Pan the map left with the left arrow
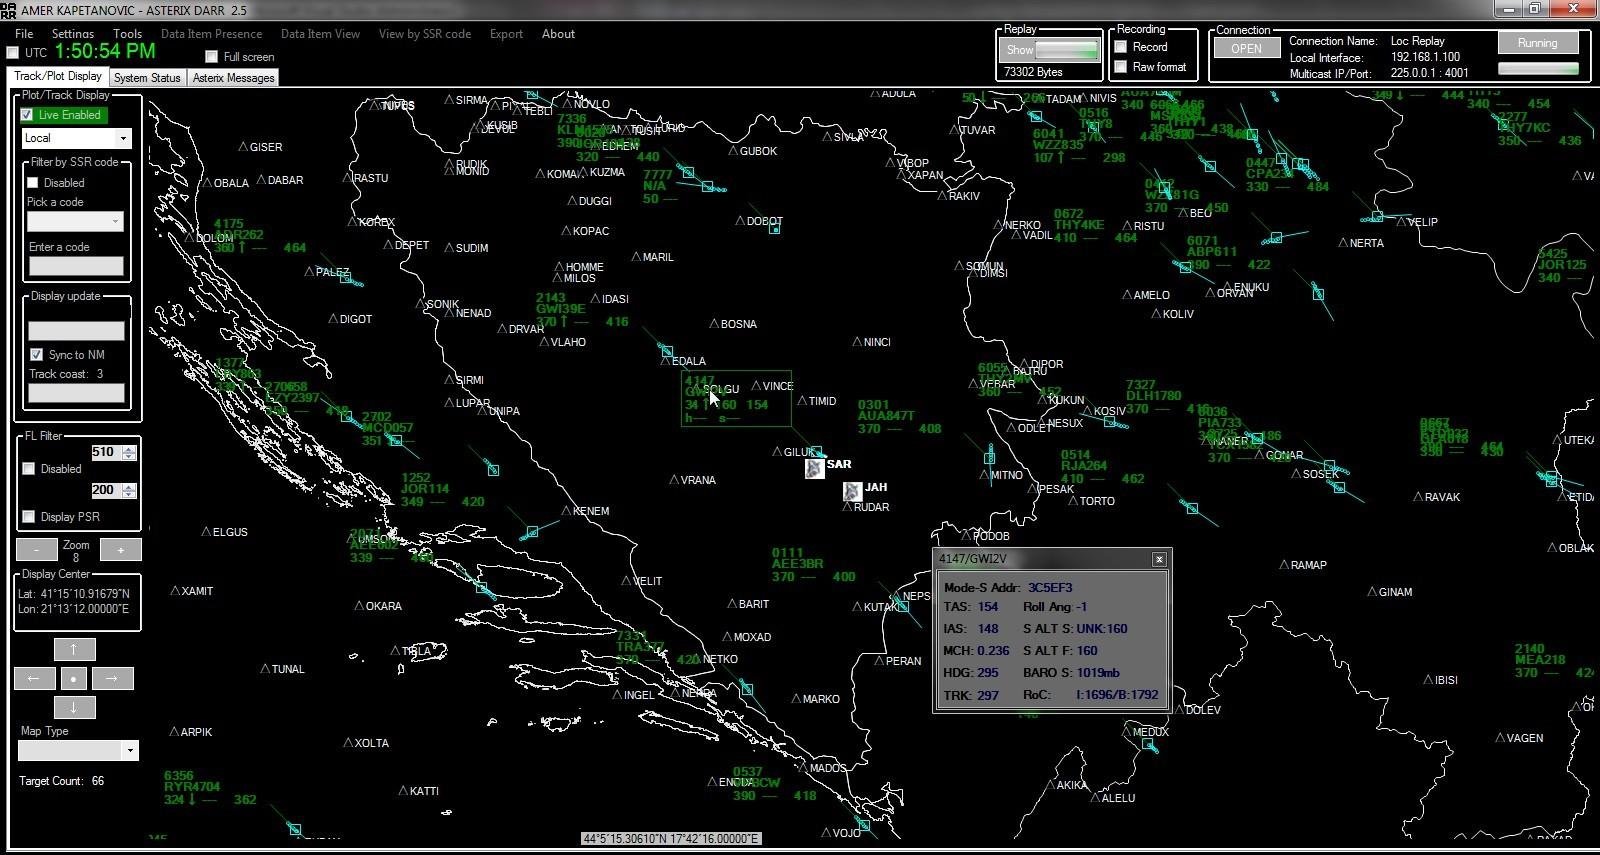The height and width of the screenshot is (855, 1600). (x=34, y=679)
